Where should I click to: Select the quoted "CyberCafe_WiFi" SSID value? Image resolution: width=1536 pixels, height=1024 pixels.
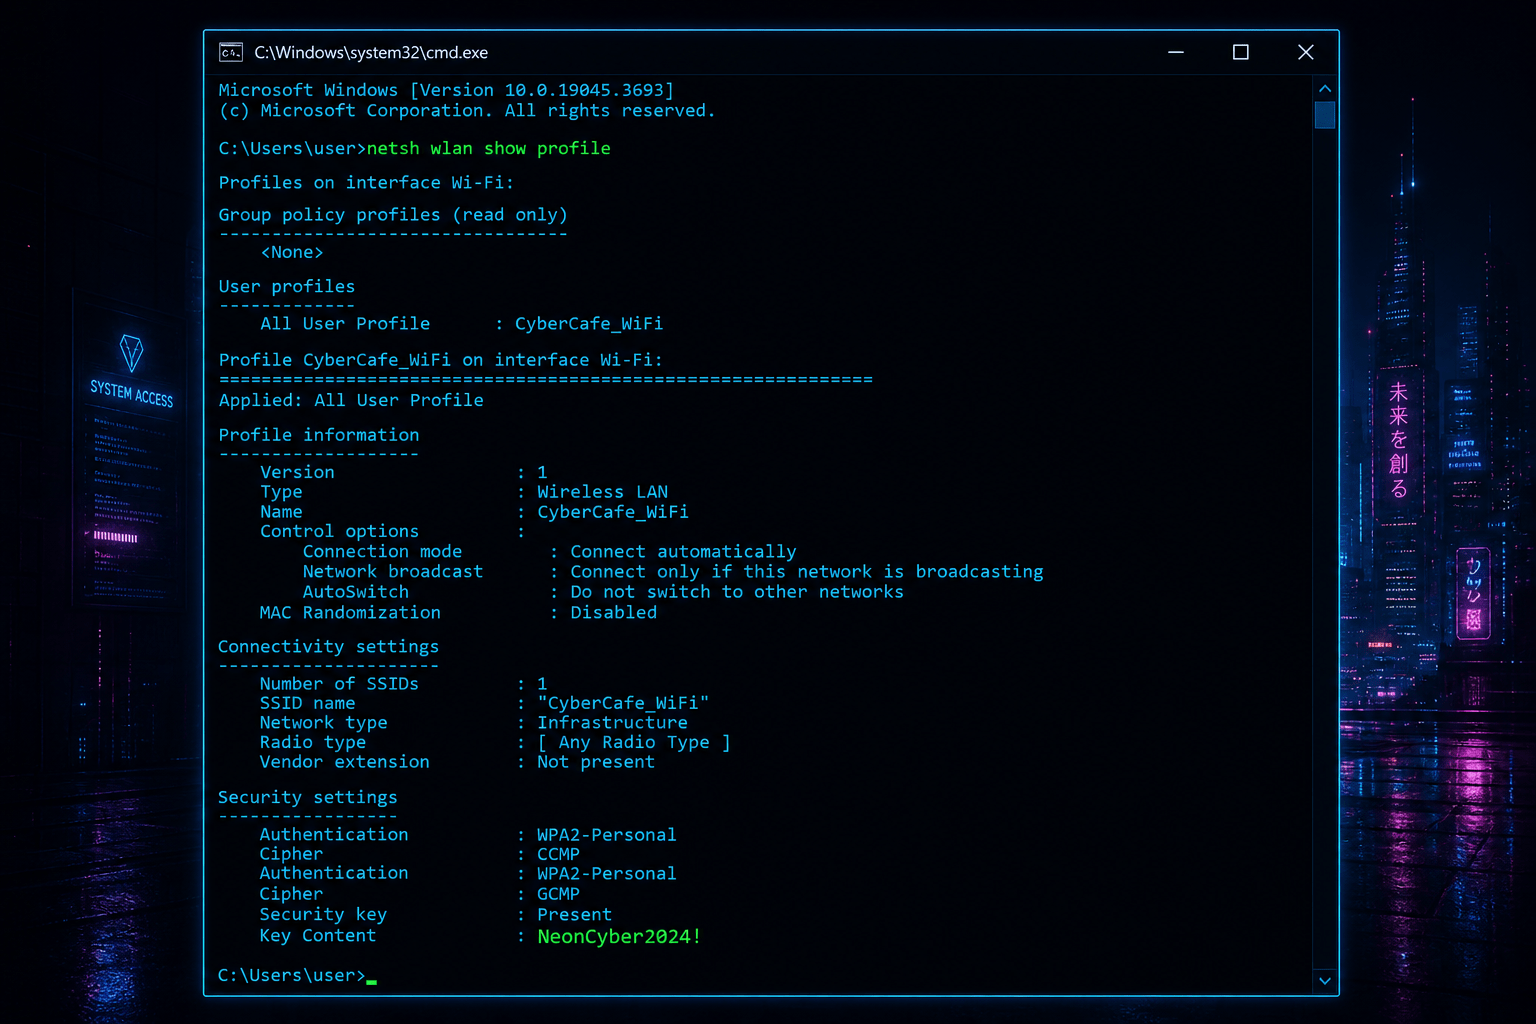click(x=623, y=703)
